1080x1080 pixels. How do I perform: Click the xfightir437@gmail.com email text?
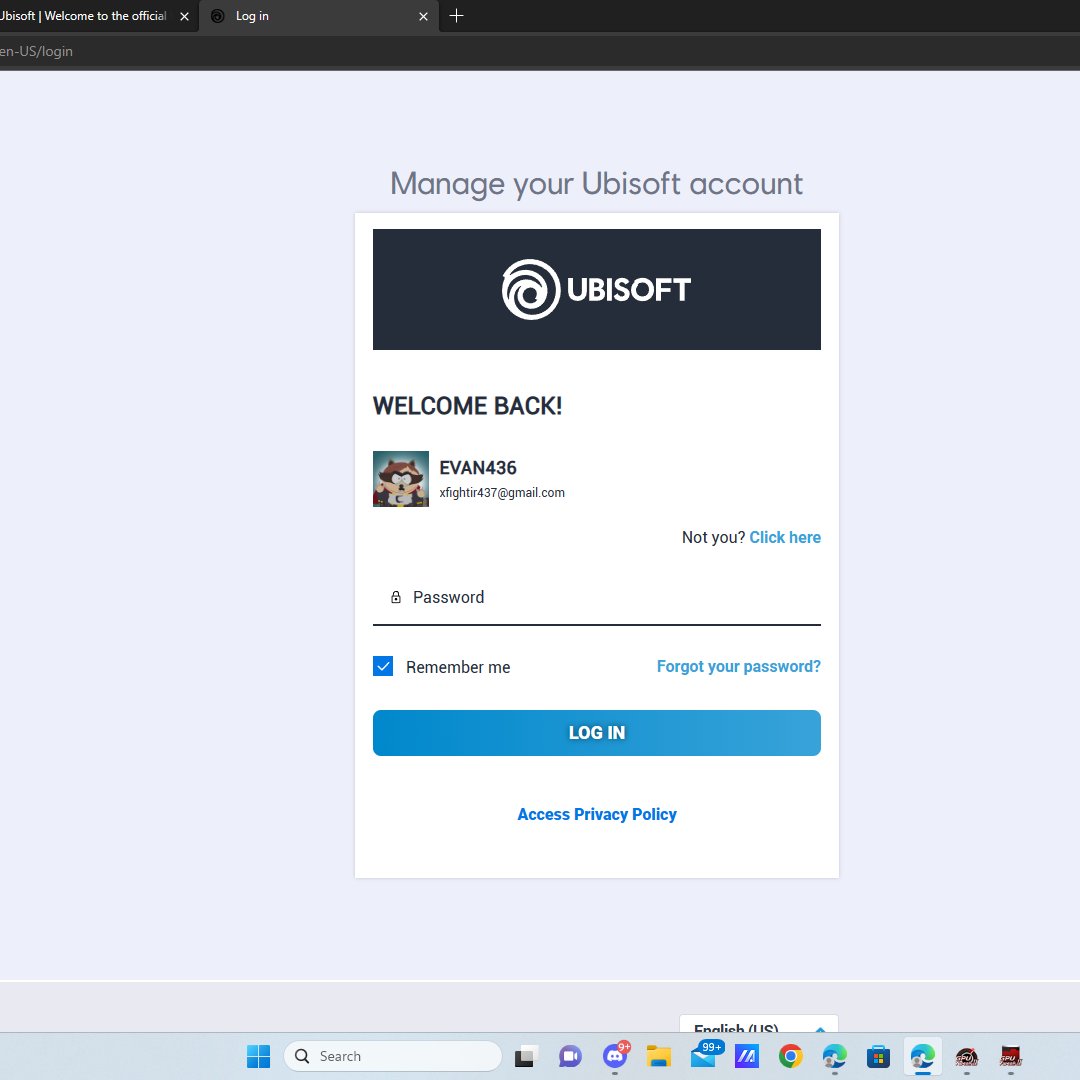501,492
